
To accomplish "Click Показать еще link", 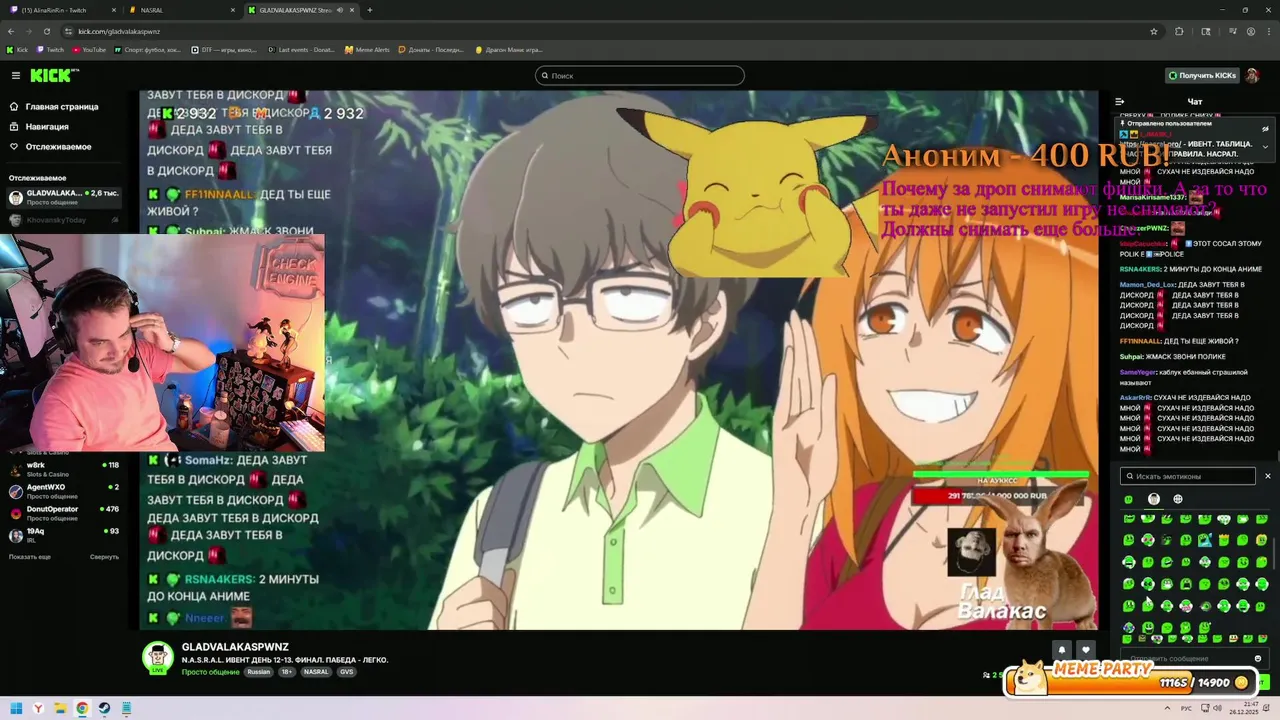I will tap(30, 556).
